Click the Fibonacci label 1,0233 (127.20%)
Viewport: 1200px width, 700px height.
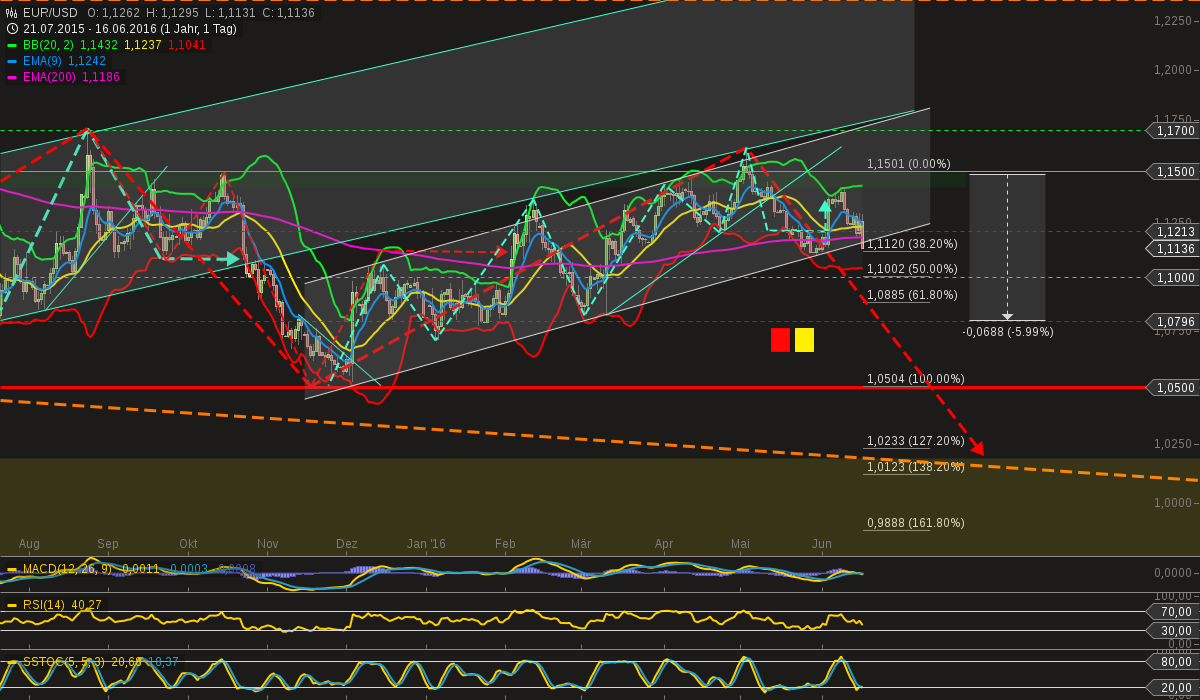click(915, 441)
